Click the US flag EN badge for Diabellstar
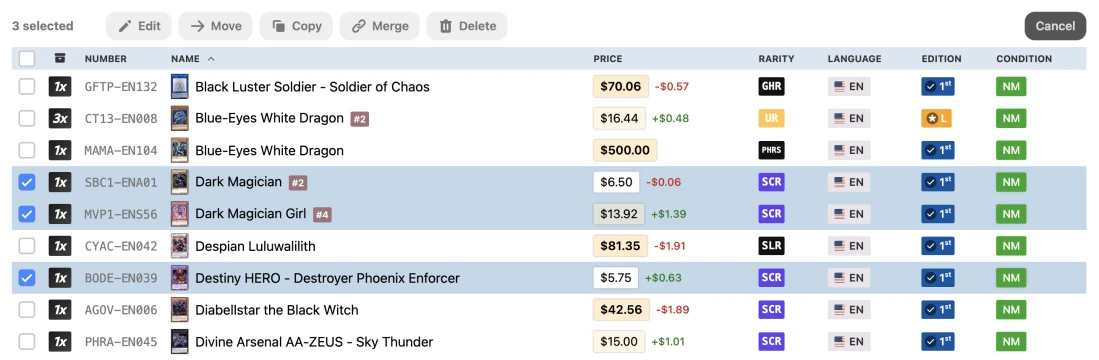This screenshot has width=1099, height=360. (x=849, y=310)
